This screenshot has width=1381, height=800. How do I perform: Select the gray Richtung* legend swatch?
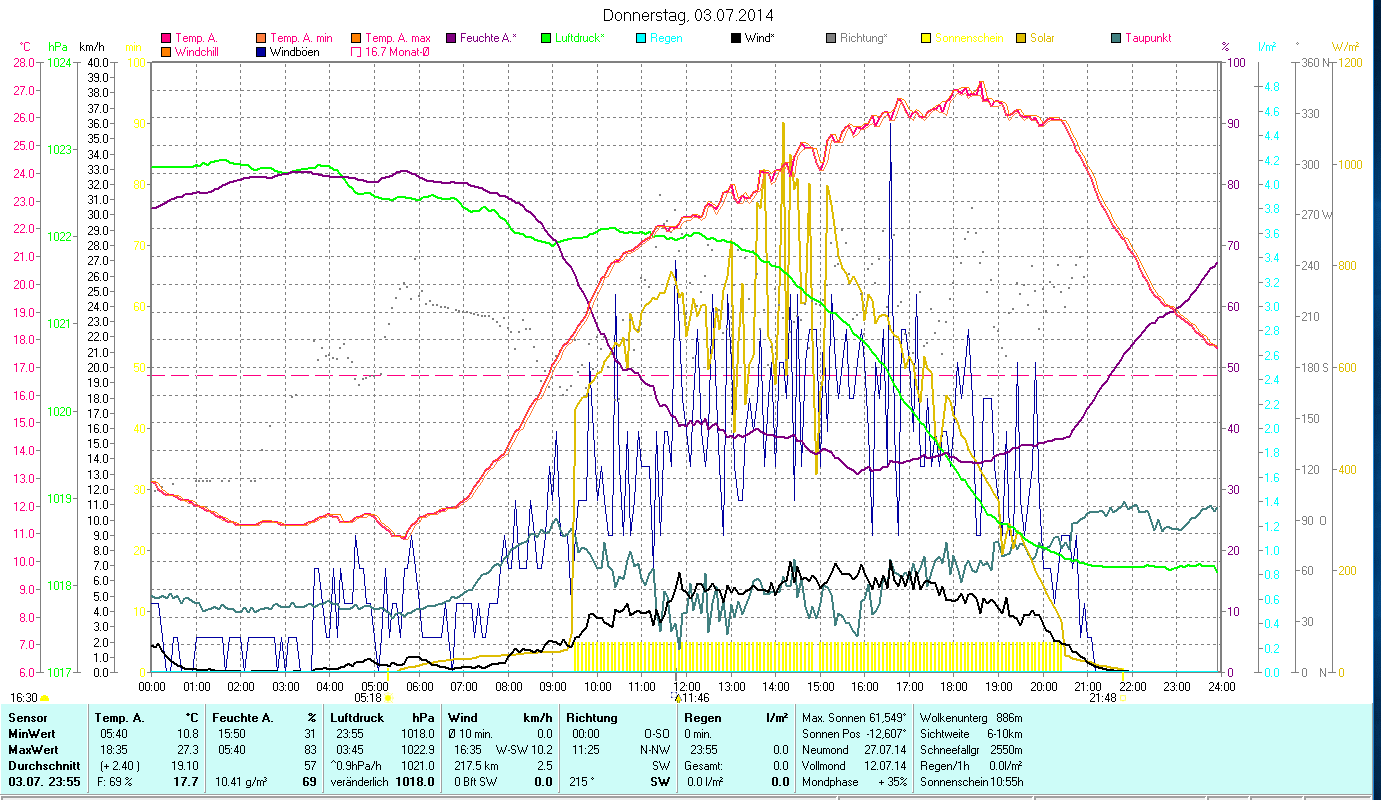point(830,38)
